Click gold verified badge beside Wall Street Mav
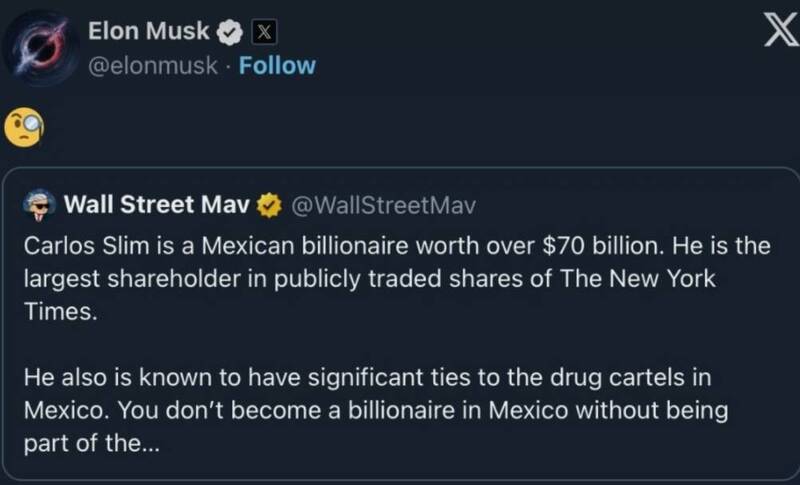 click(x=268, y=205)
